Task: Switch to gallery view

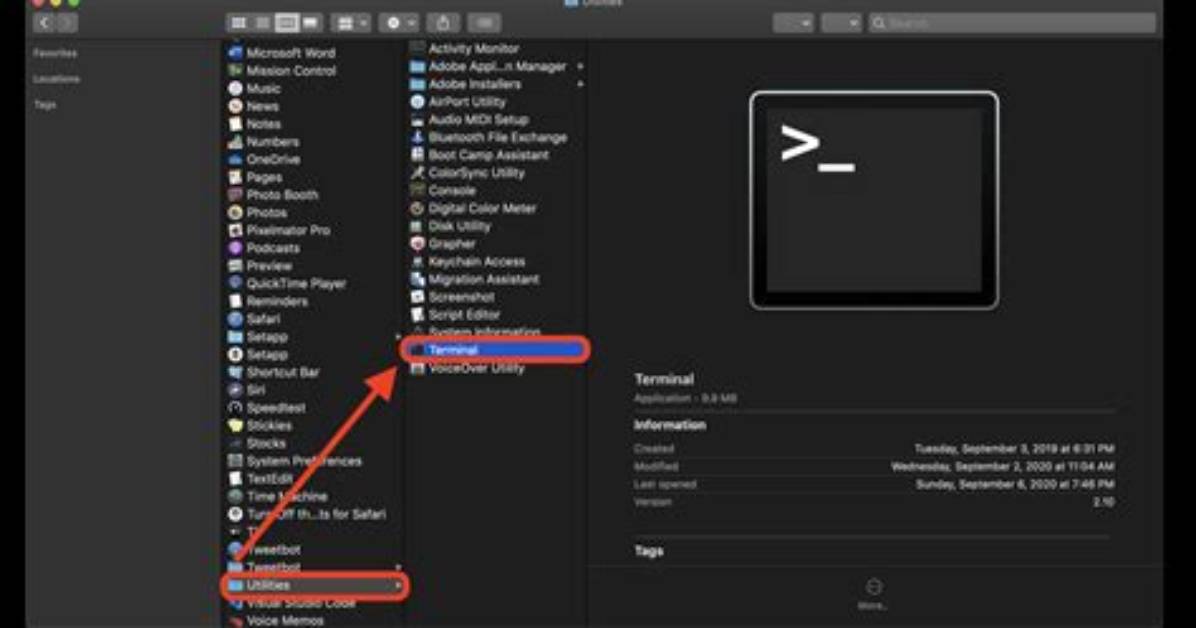Action: pos(310,23)
